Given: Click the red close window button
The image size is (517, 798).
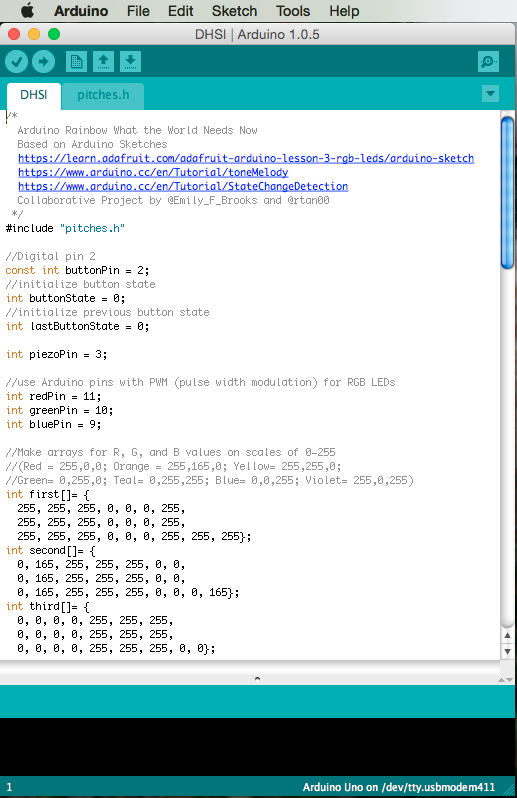Looking at the screenshot, I should click(14, 34).
